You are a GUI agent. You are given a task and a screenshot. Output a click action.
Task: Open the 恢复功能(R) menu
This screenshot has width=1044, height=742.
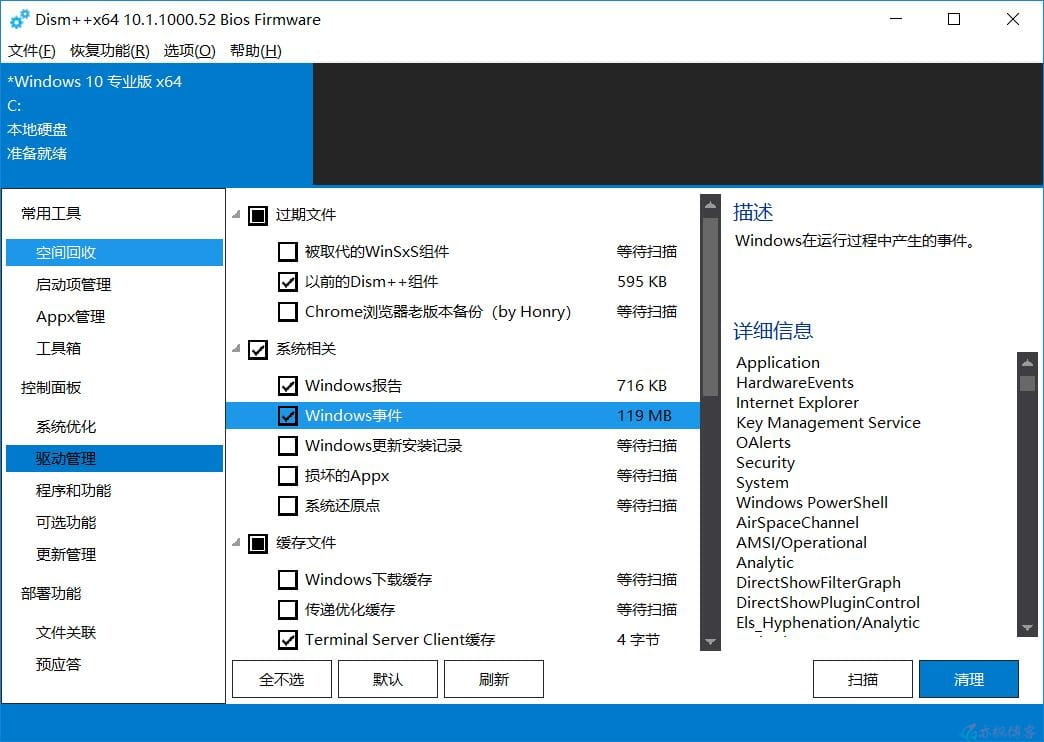pos(110,51)
